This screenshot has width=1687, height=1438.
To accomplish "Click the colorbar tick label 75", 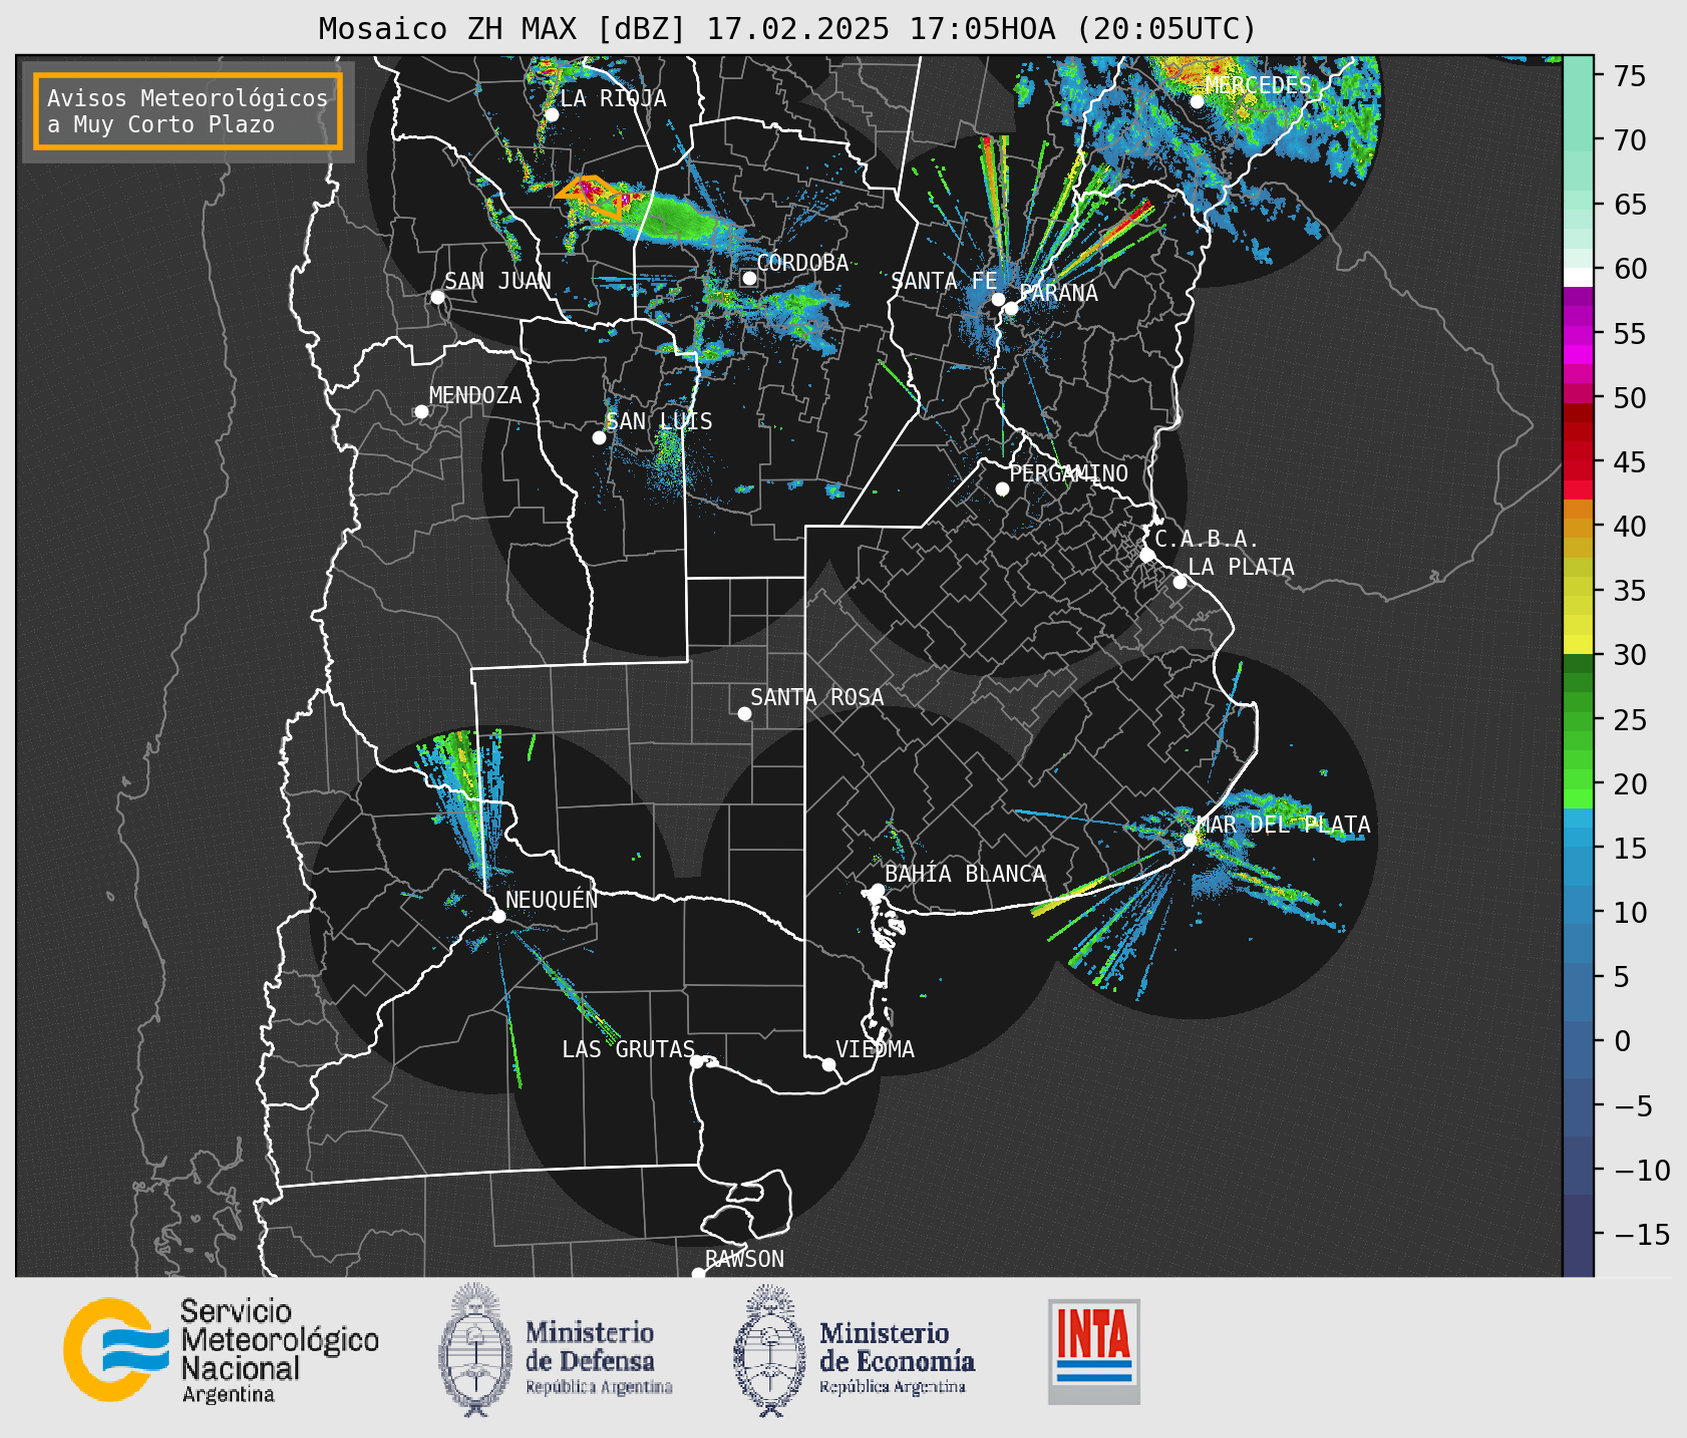I will 1629,76.
